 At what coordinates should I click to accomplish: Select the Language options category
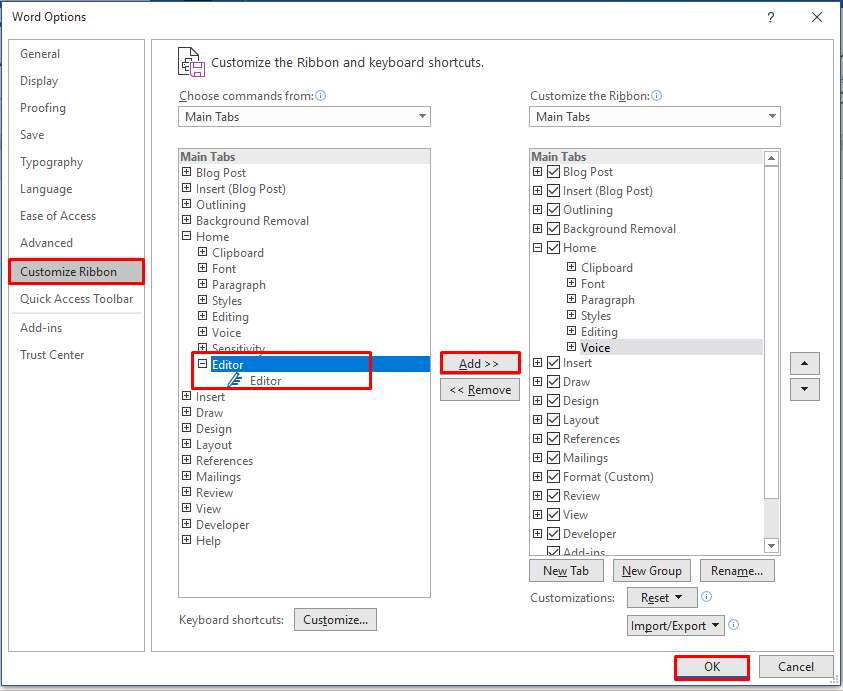46,189
